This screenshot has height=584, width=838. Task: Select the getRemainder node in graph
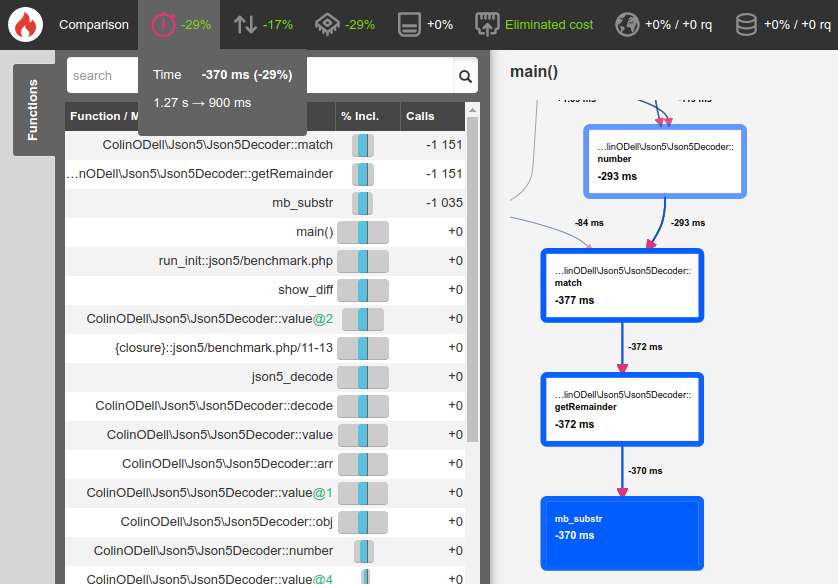point(622,409)
